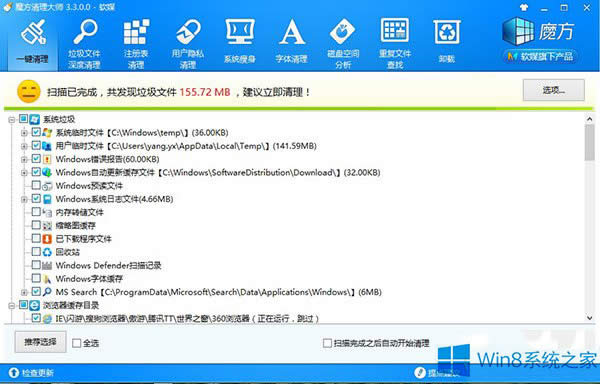The image size is (600, 384).
Task: Open 垃圾文件深度清理 magnifier tool
Action: pos(85,44)
